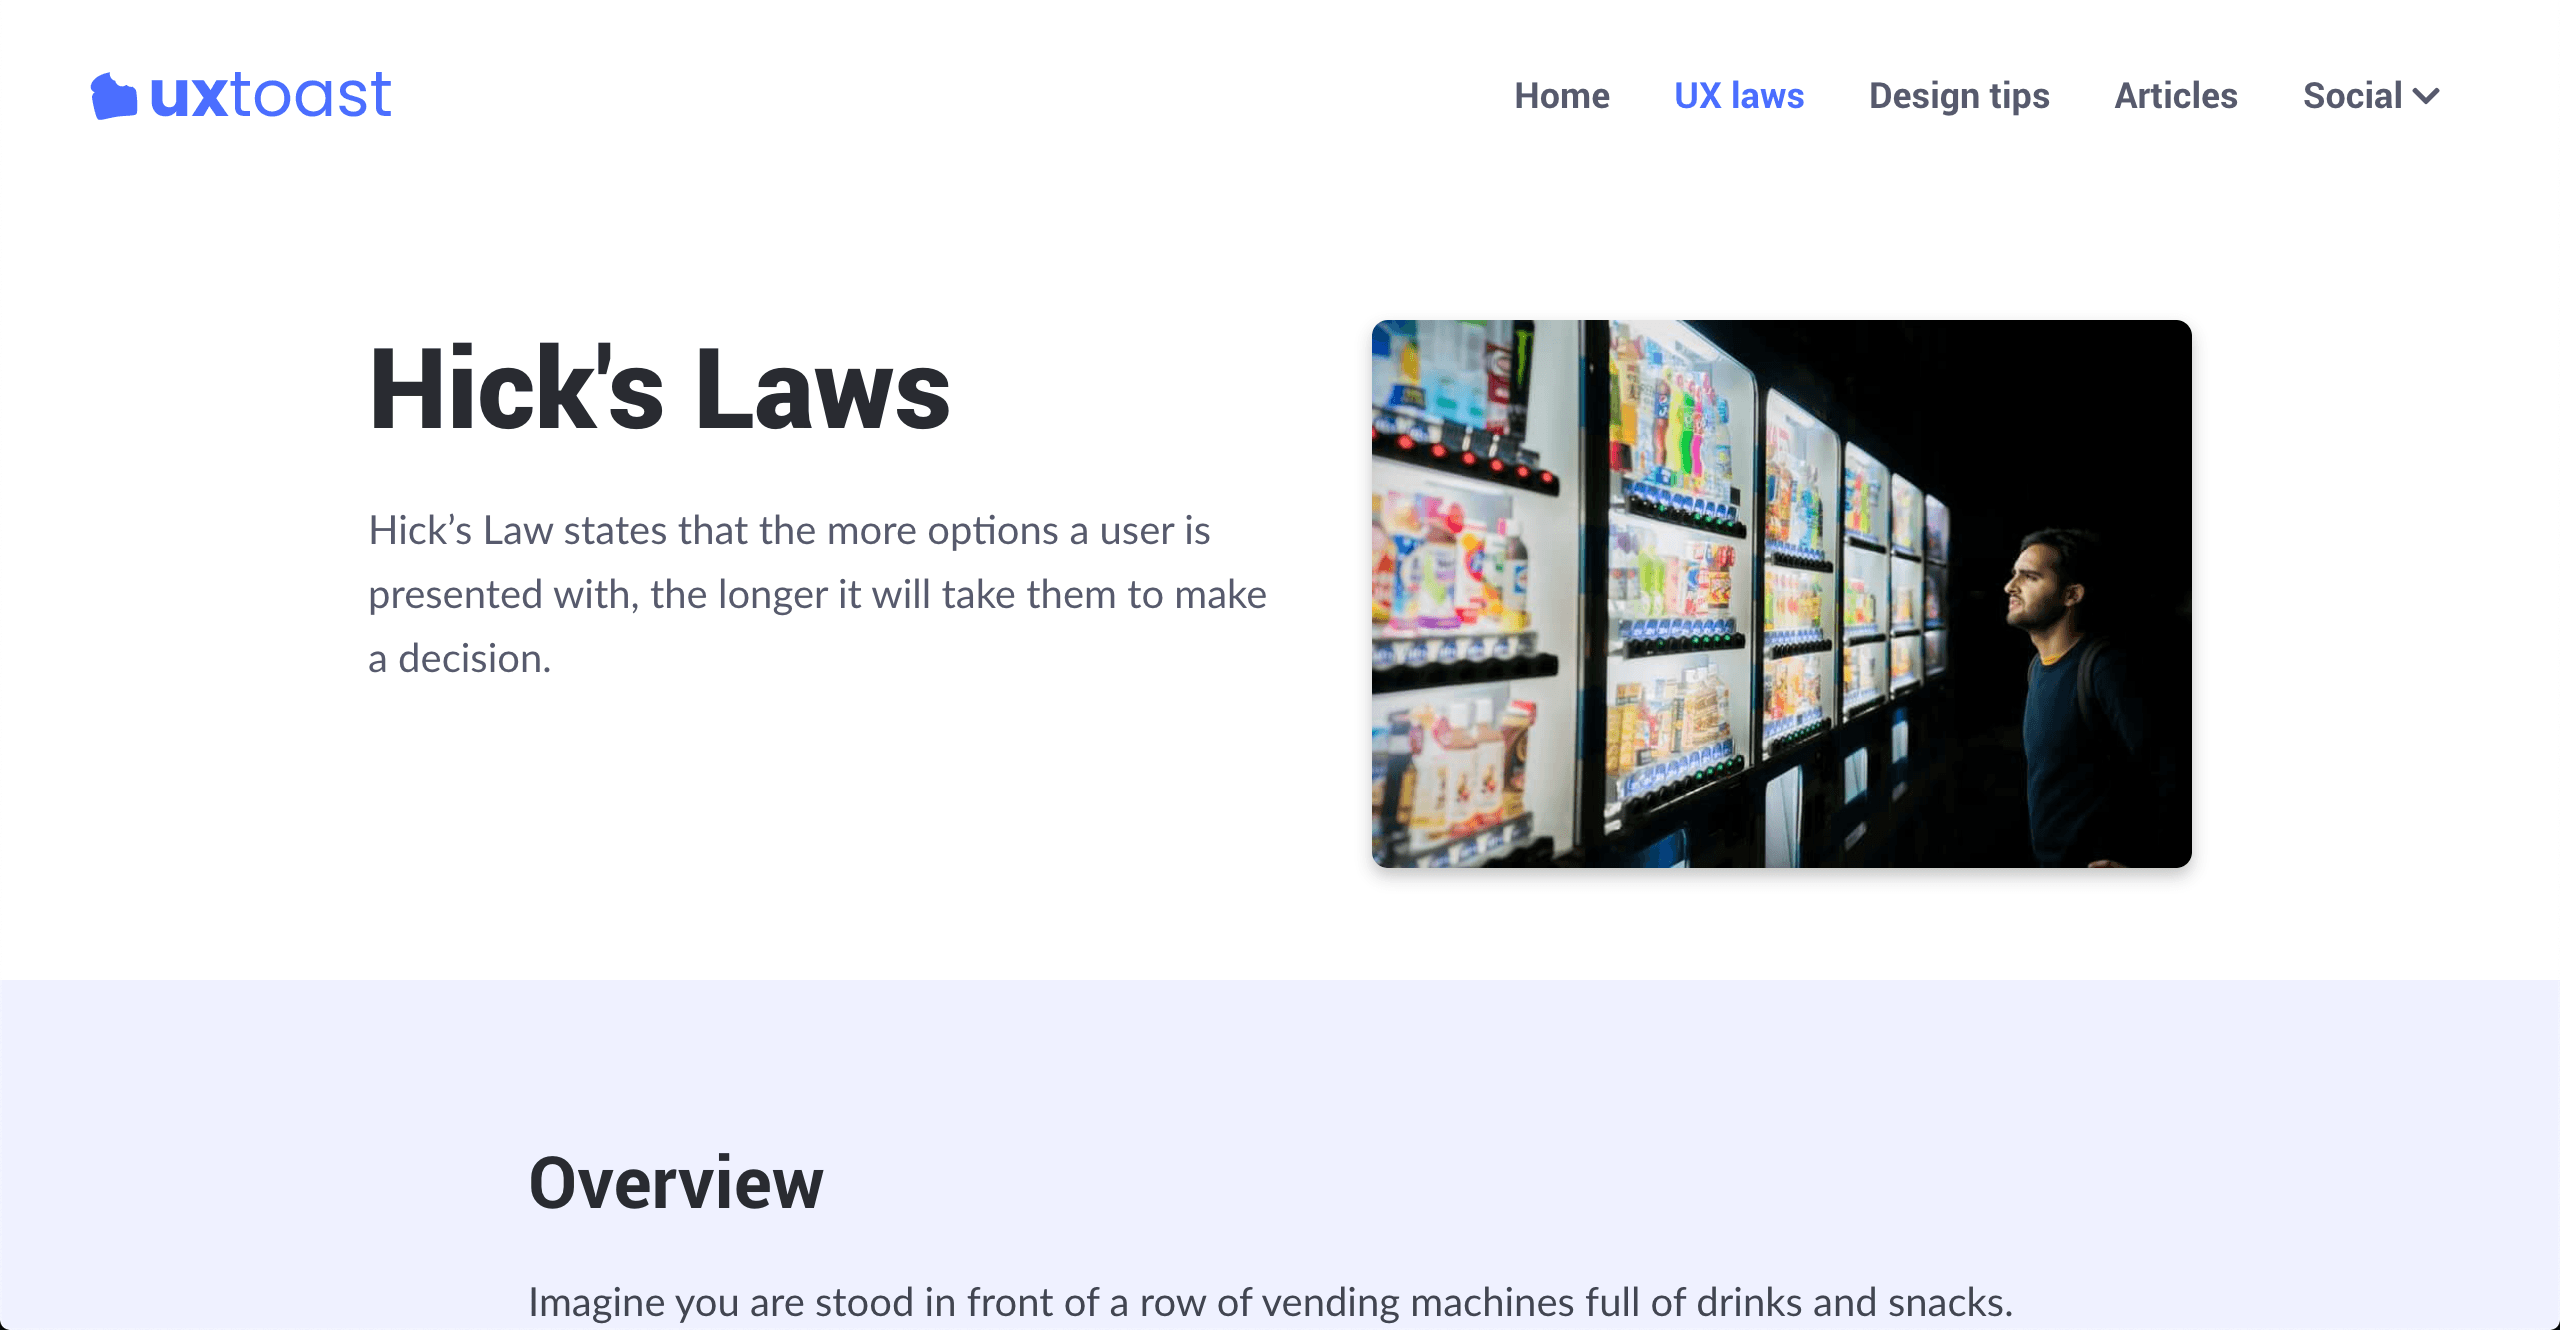
Task: Click the Hick's Laws main heading
Action: coord(659,390)
